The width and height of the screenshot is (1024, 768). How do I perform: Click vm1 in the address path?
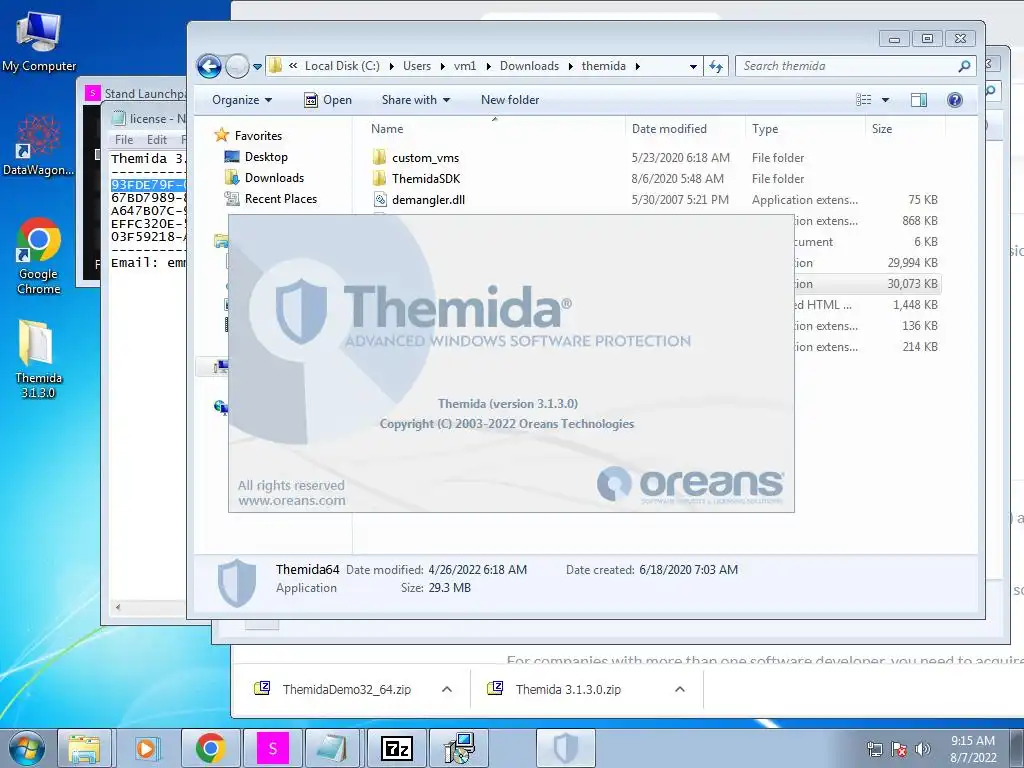tap(465, 66)
